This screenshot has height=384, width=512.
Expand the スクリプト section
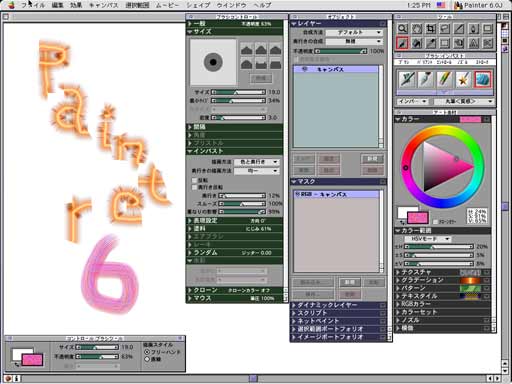[x=294, y=313]
